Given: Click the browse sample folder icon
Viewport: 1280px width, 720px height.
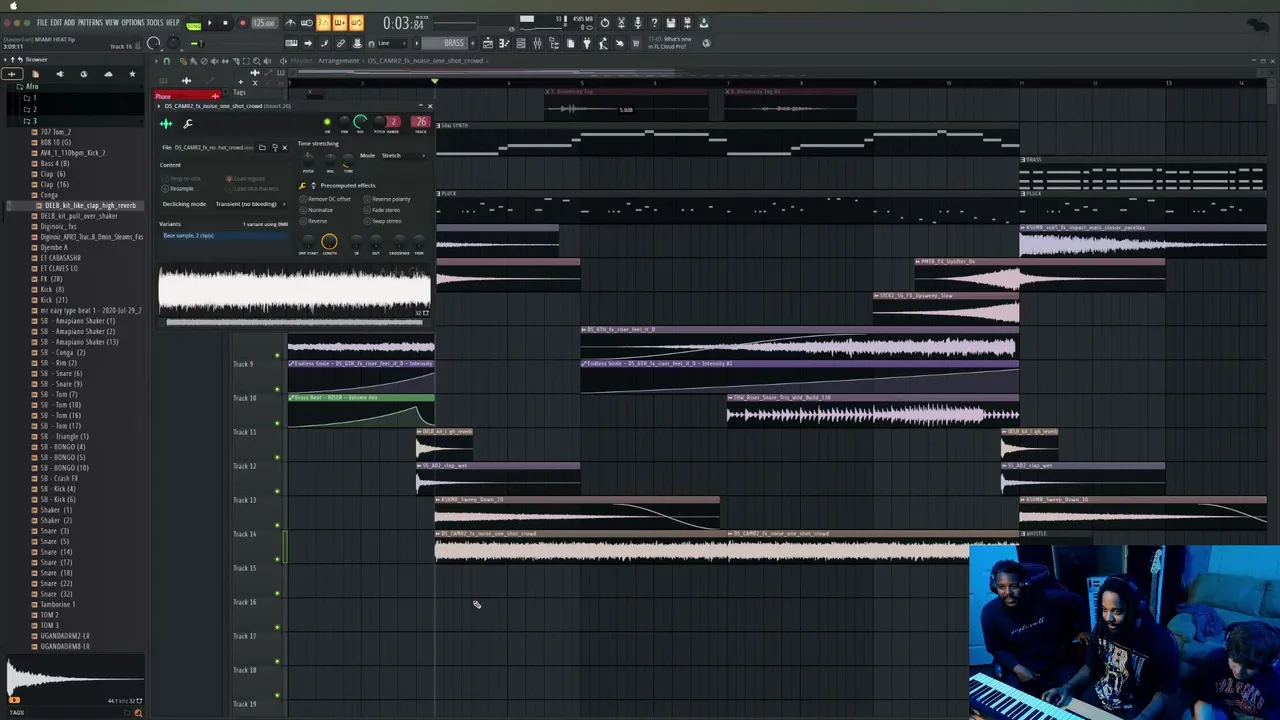Looking at the screenshot, I should (262, 148).
